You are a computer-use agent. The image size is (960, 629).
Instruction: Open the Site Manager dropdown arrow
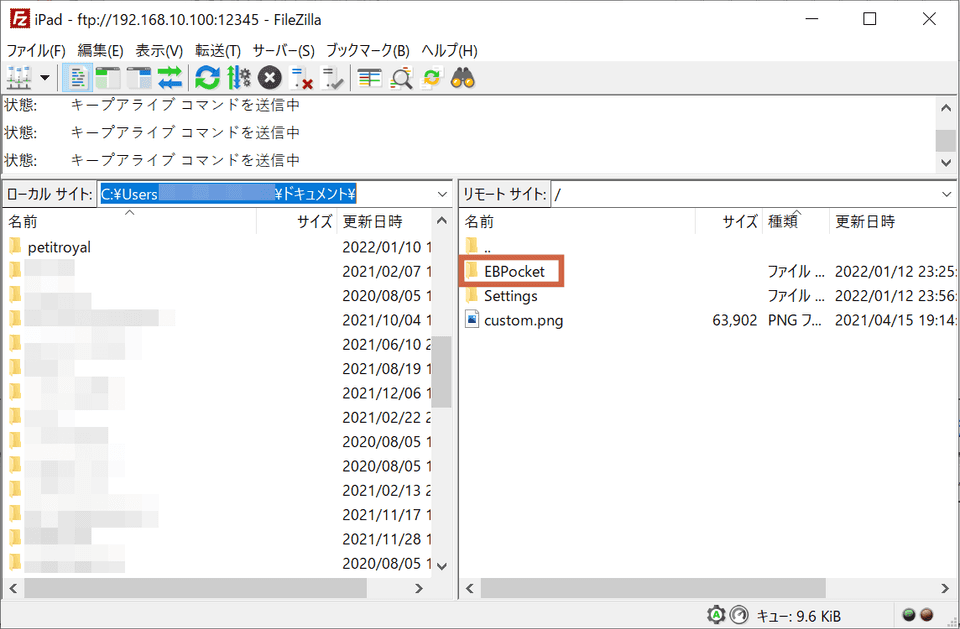tap(44, 77)
